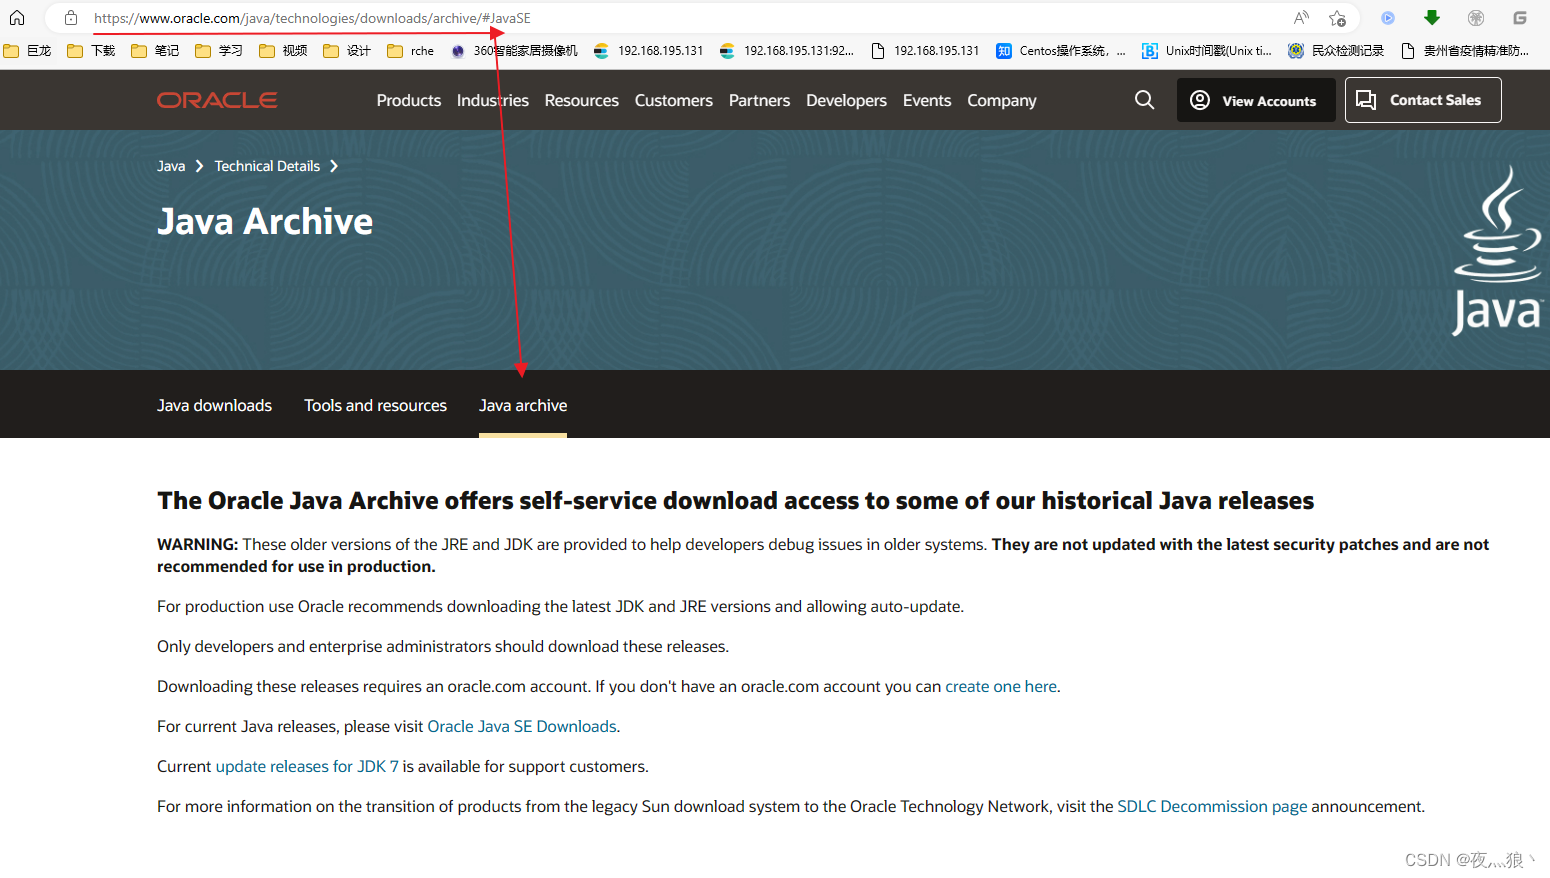Click the Java logo image
The width and height of the screenshot is (1550, 878).
tap(1497, 250)
